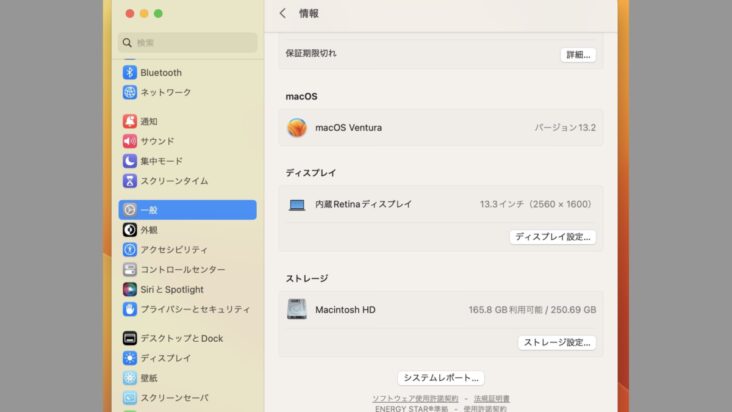Open ディスプレイ設定... button
The width and height of the screenshot is (732, 412).
click(x=553, y=237)
